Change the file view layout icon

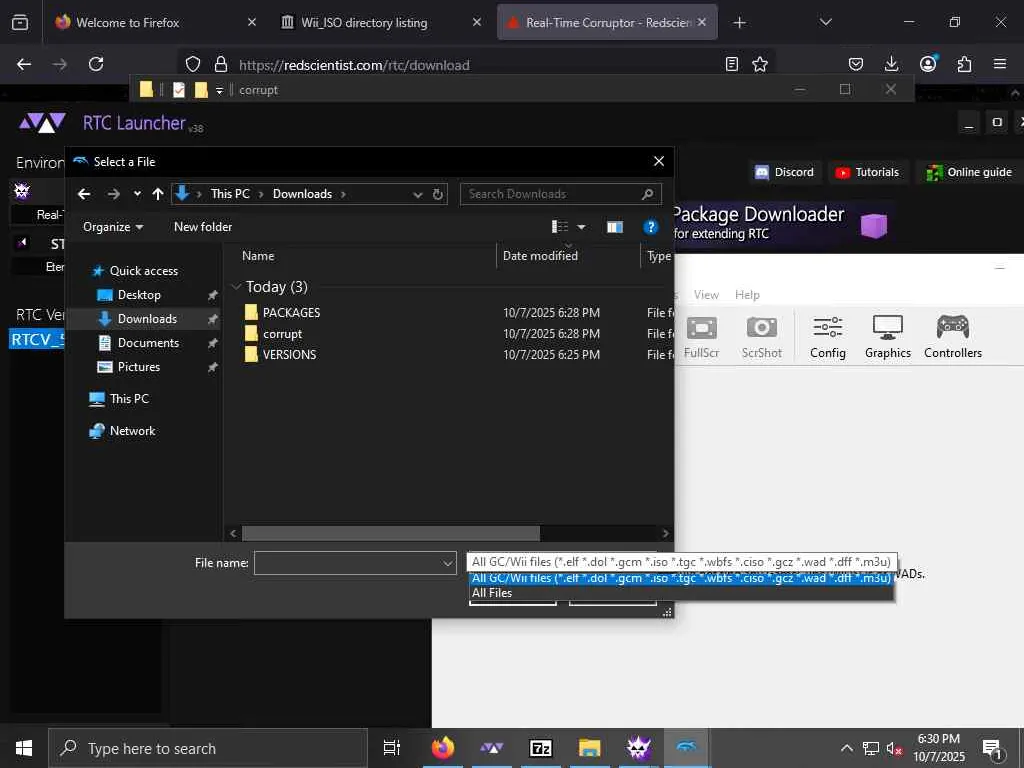point(560,227)
